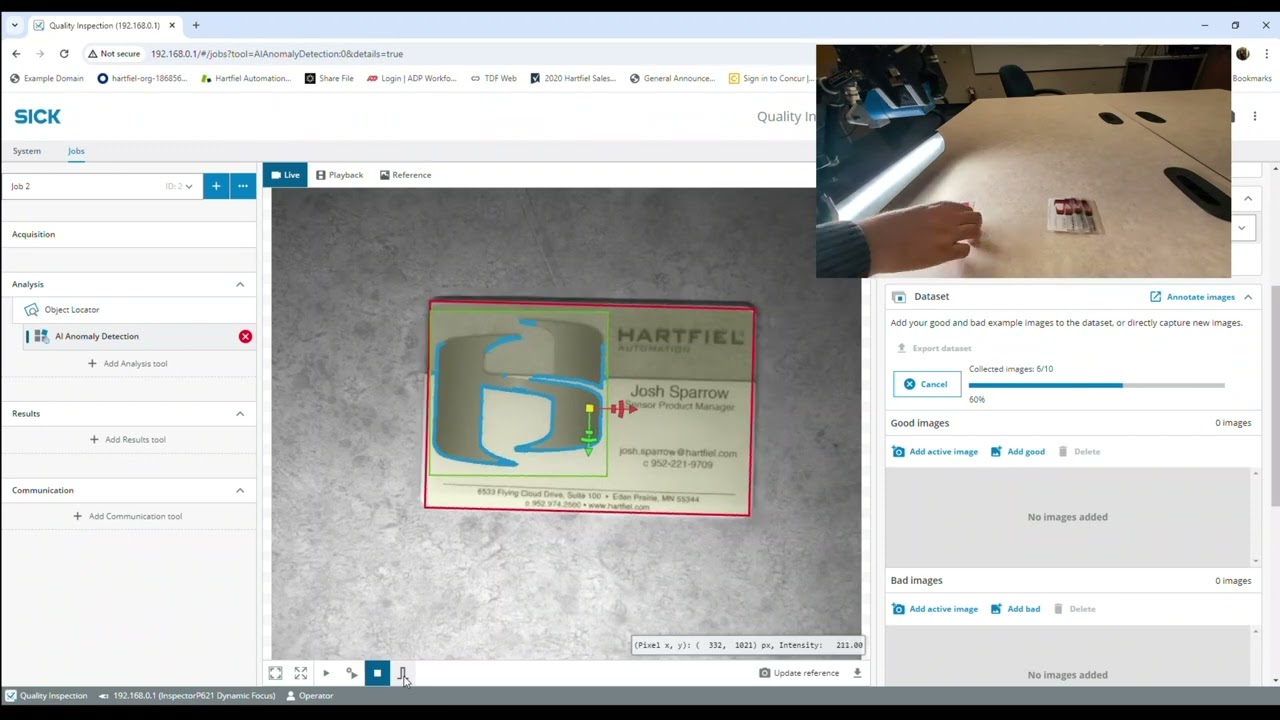Remove AI Anomaly Detection via red X

coord(245,336)
